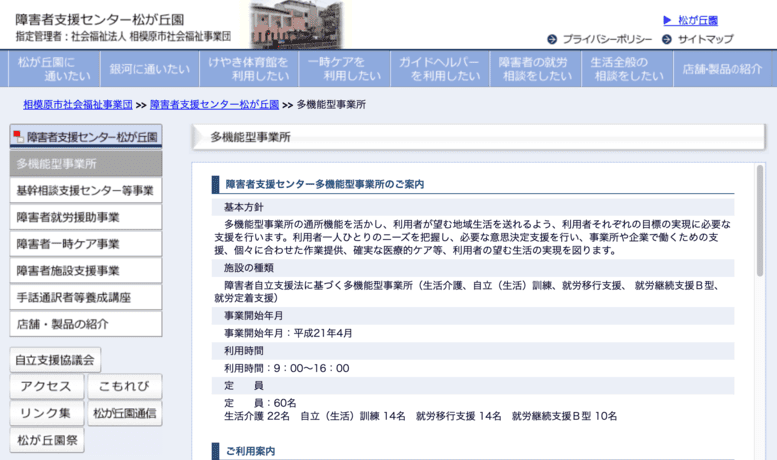
Task: Click the text 指定管理者：社会福祉法人 相模原市社会福祉事業団
Action: [123, 36]
